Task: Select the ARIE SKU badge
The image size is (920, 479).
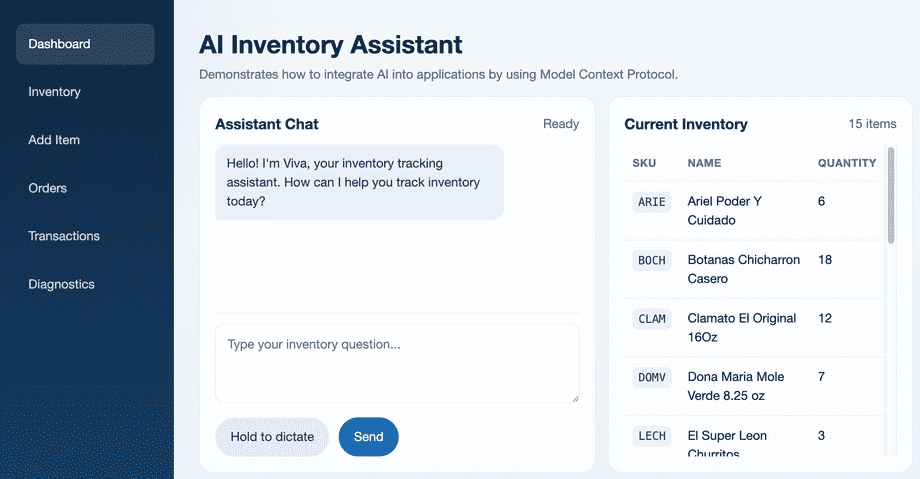Action: pos(652,202)
